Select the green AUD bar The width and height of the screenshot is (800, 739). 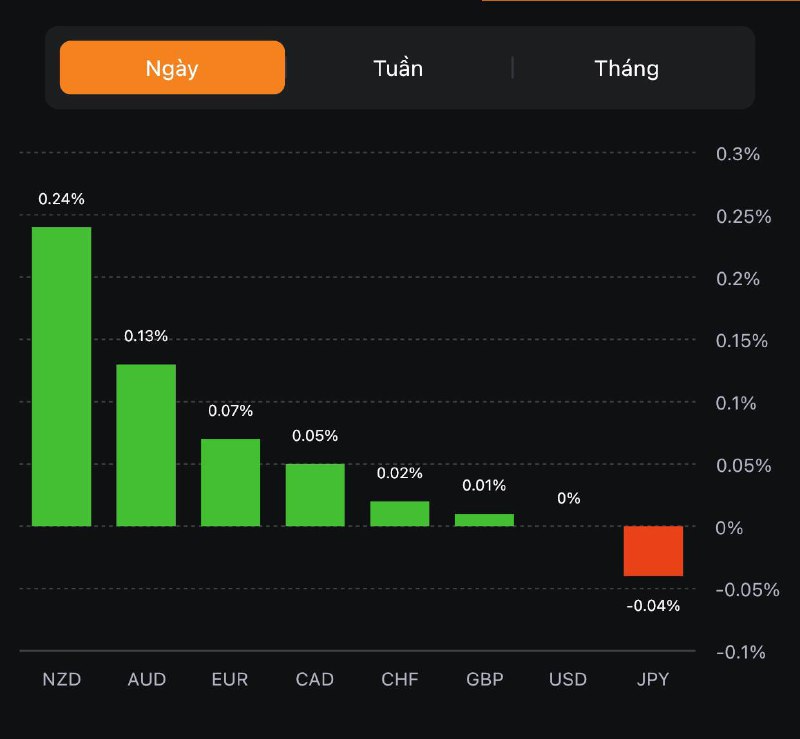[x=146, y=445]
